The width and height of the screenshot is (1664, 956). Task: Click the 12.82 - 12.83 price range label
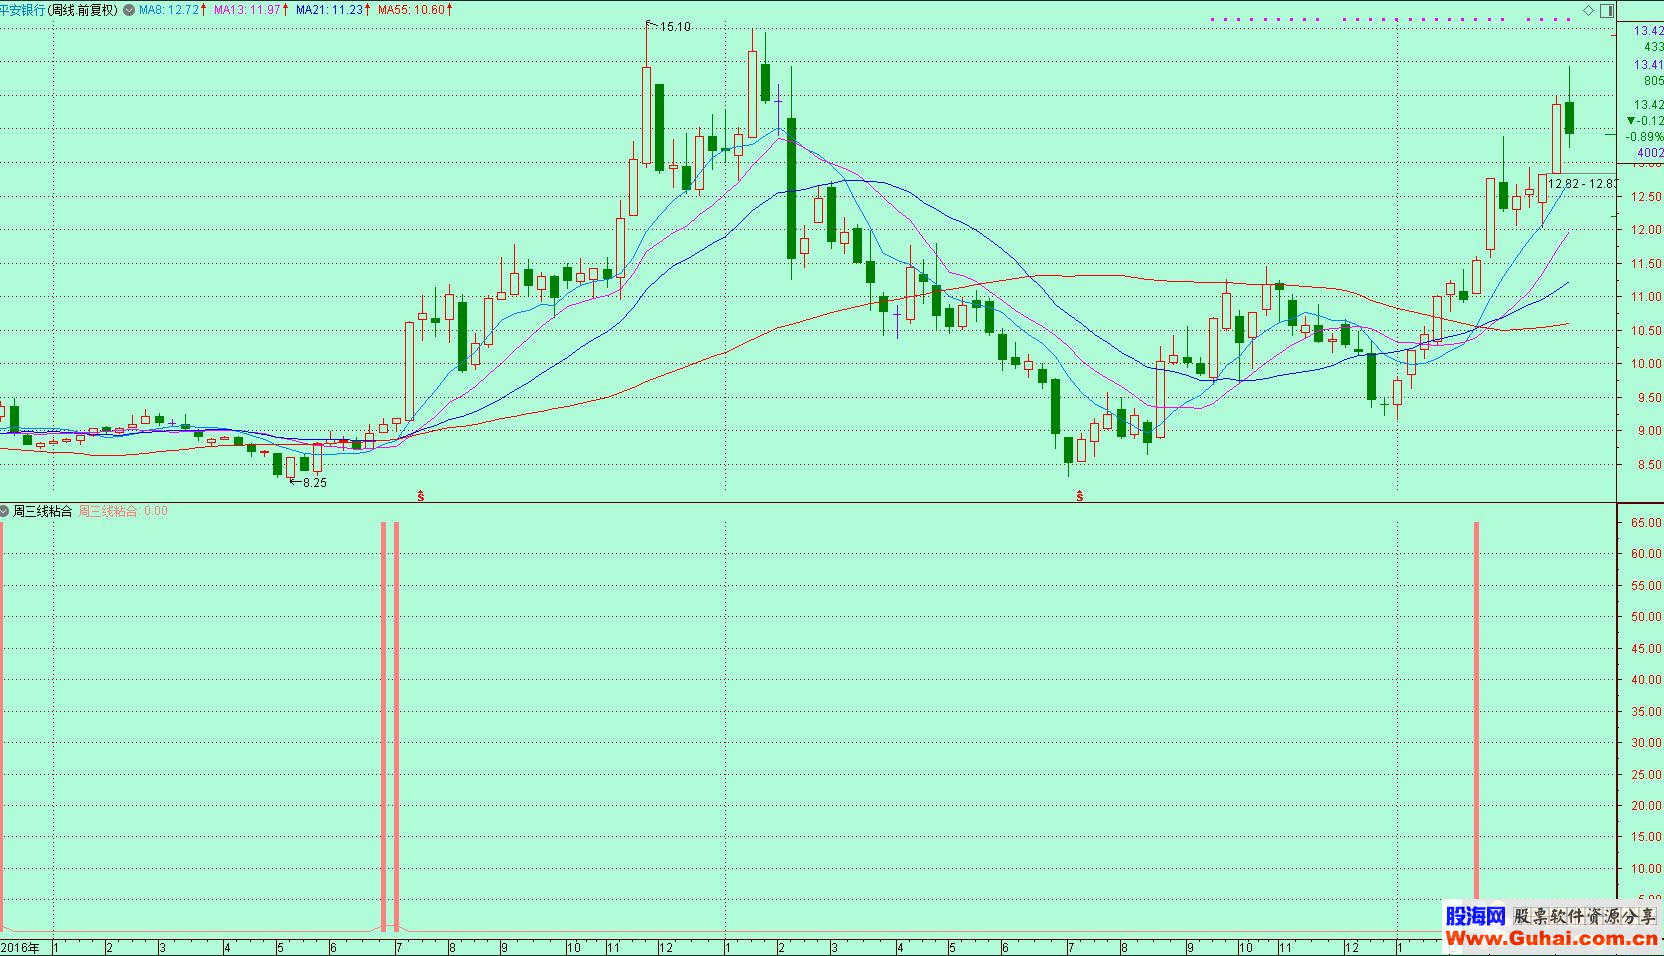pyautogui.click(x=1582, y=184)
